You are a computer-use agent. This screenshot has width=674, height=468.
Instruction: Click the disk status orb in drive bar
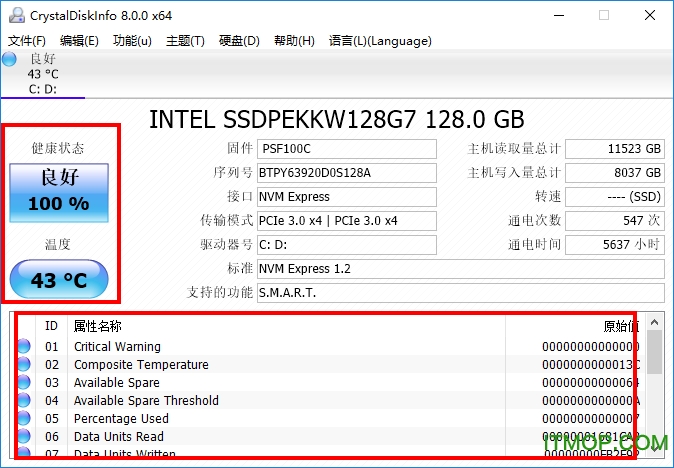coord(11,59)
